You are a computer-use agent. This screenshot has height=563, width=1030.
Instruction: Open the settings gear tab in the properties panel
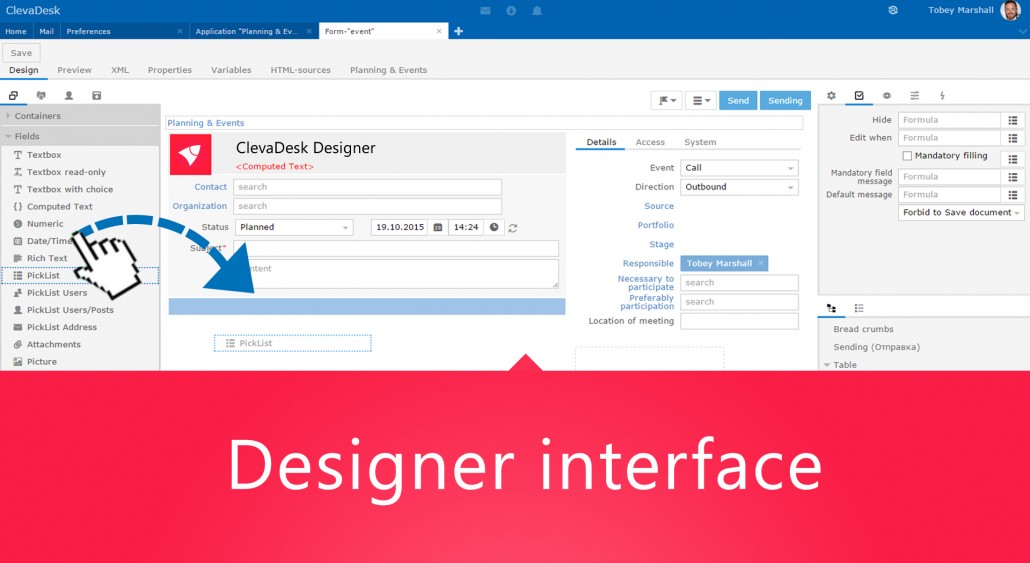(x=831, y=95)
